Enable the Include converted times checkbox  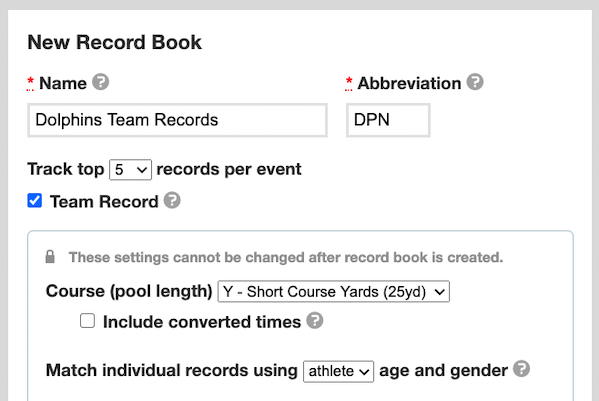[x=87, y=321]
